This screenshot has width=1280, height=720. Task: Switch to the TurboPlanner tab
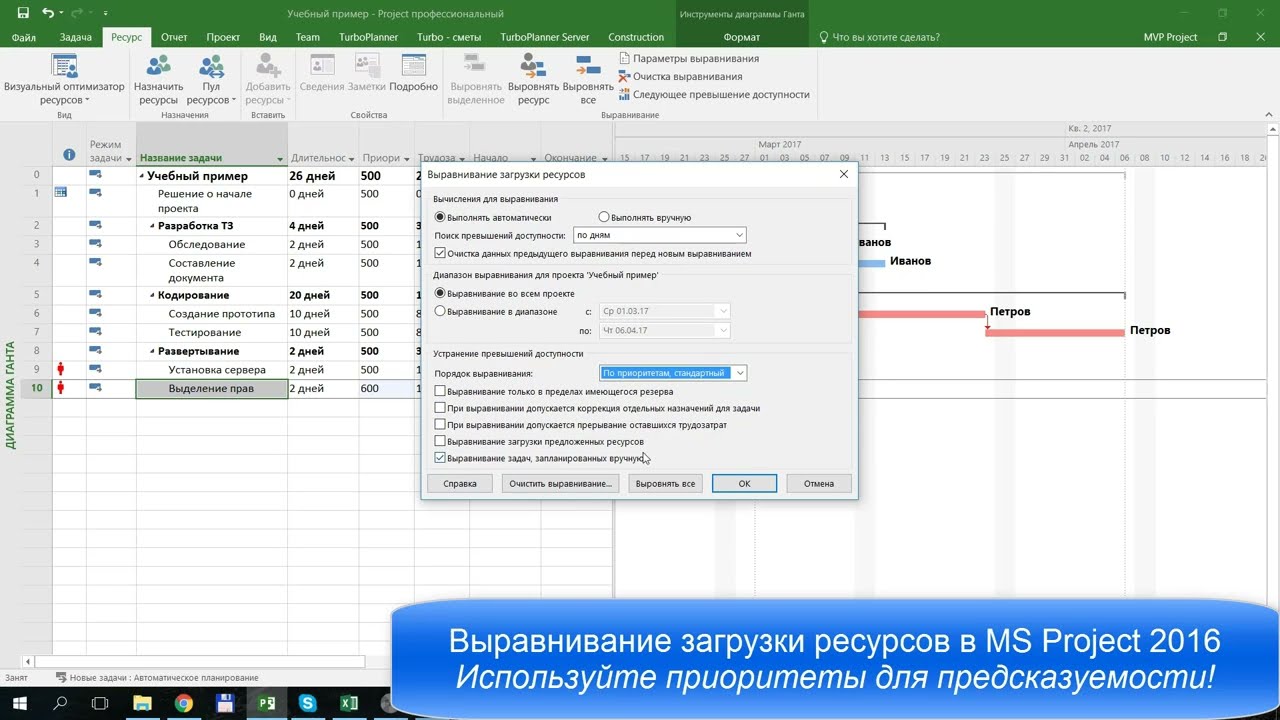tap(366, 37)
